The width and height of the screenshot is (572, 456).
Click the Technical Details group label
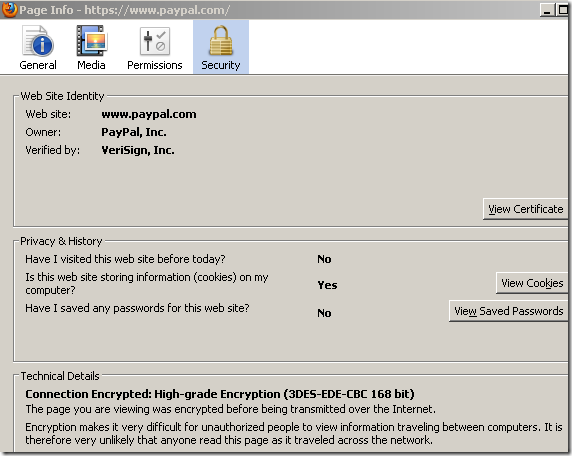point(60,376)
